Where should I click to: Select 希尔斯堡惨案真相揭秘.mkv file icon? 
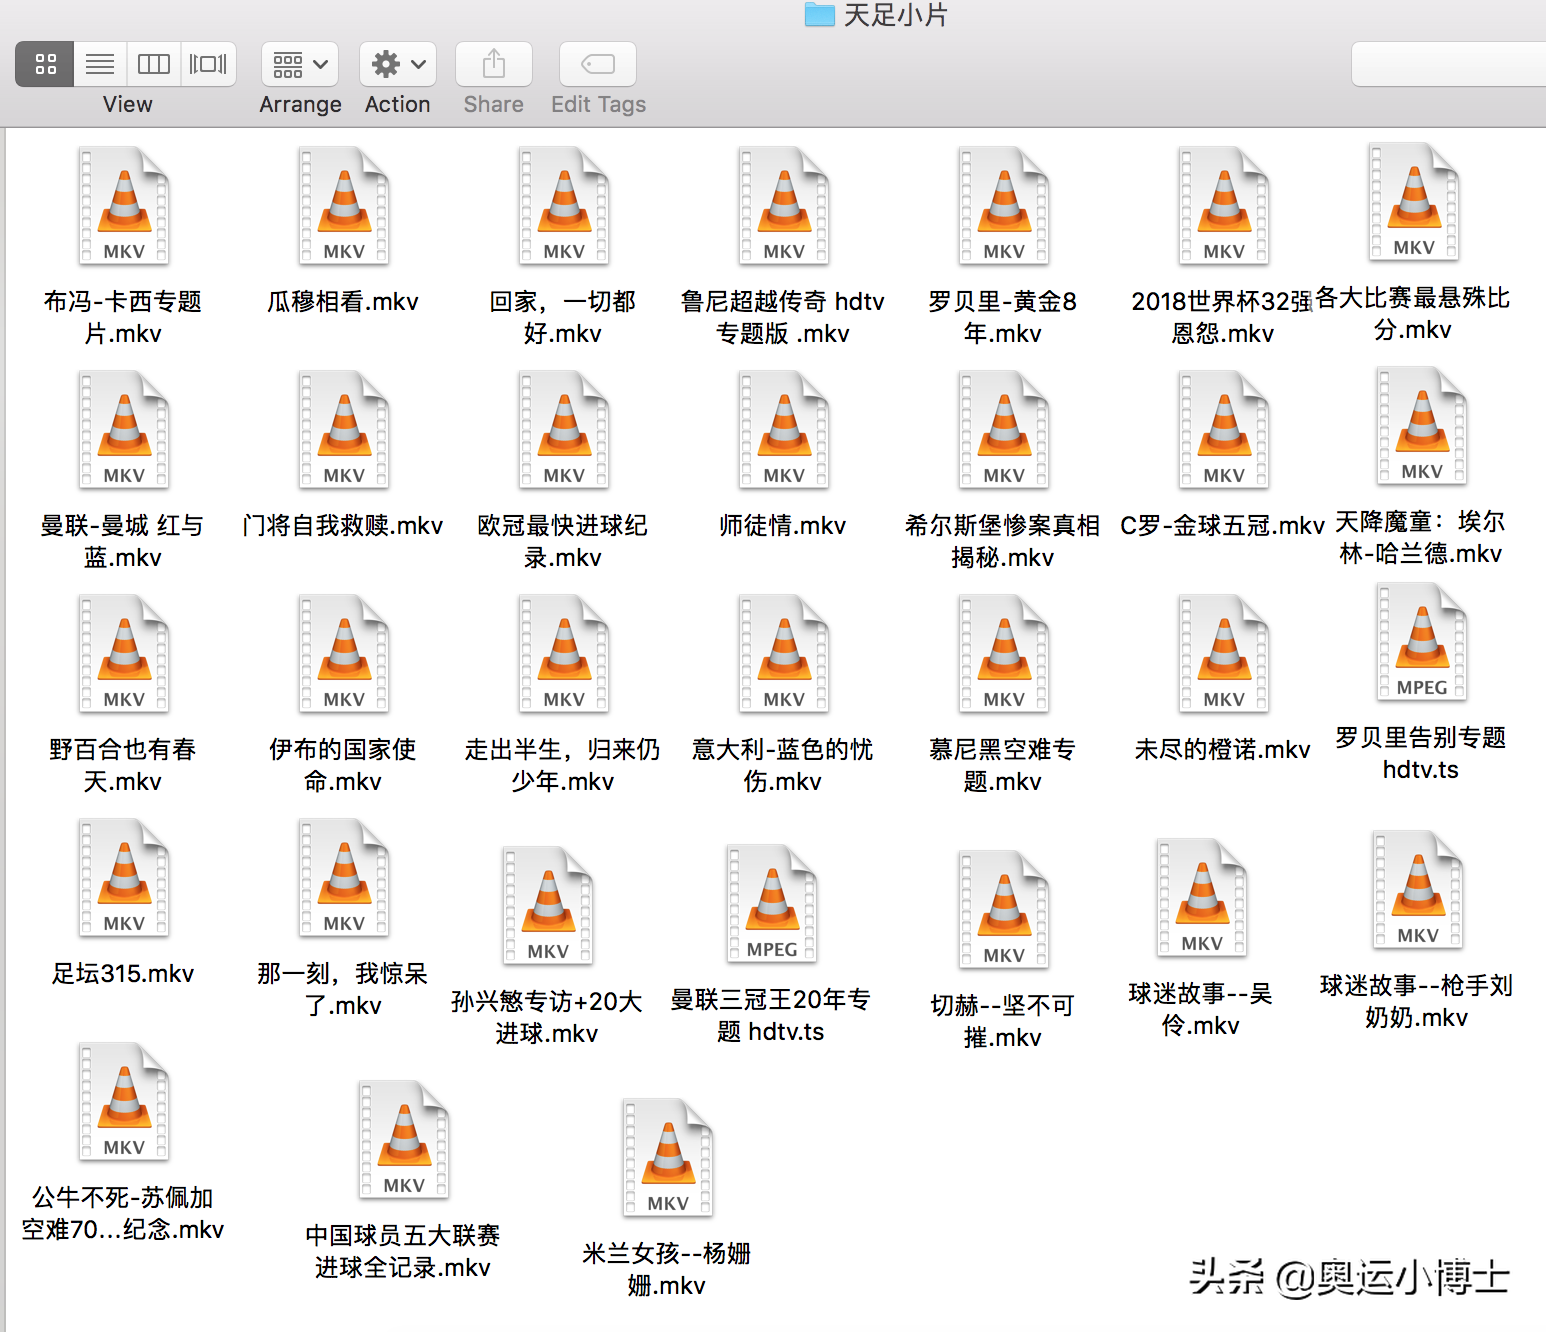click(x=1004, y=430)
